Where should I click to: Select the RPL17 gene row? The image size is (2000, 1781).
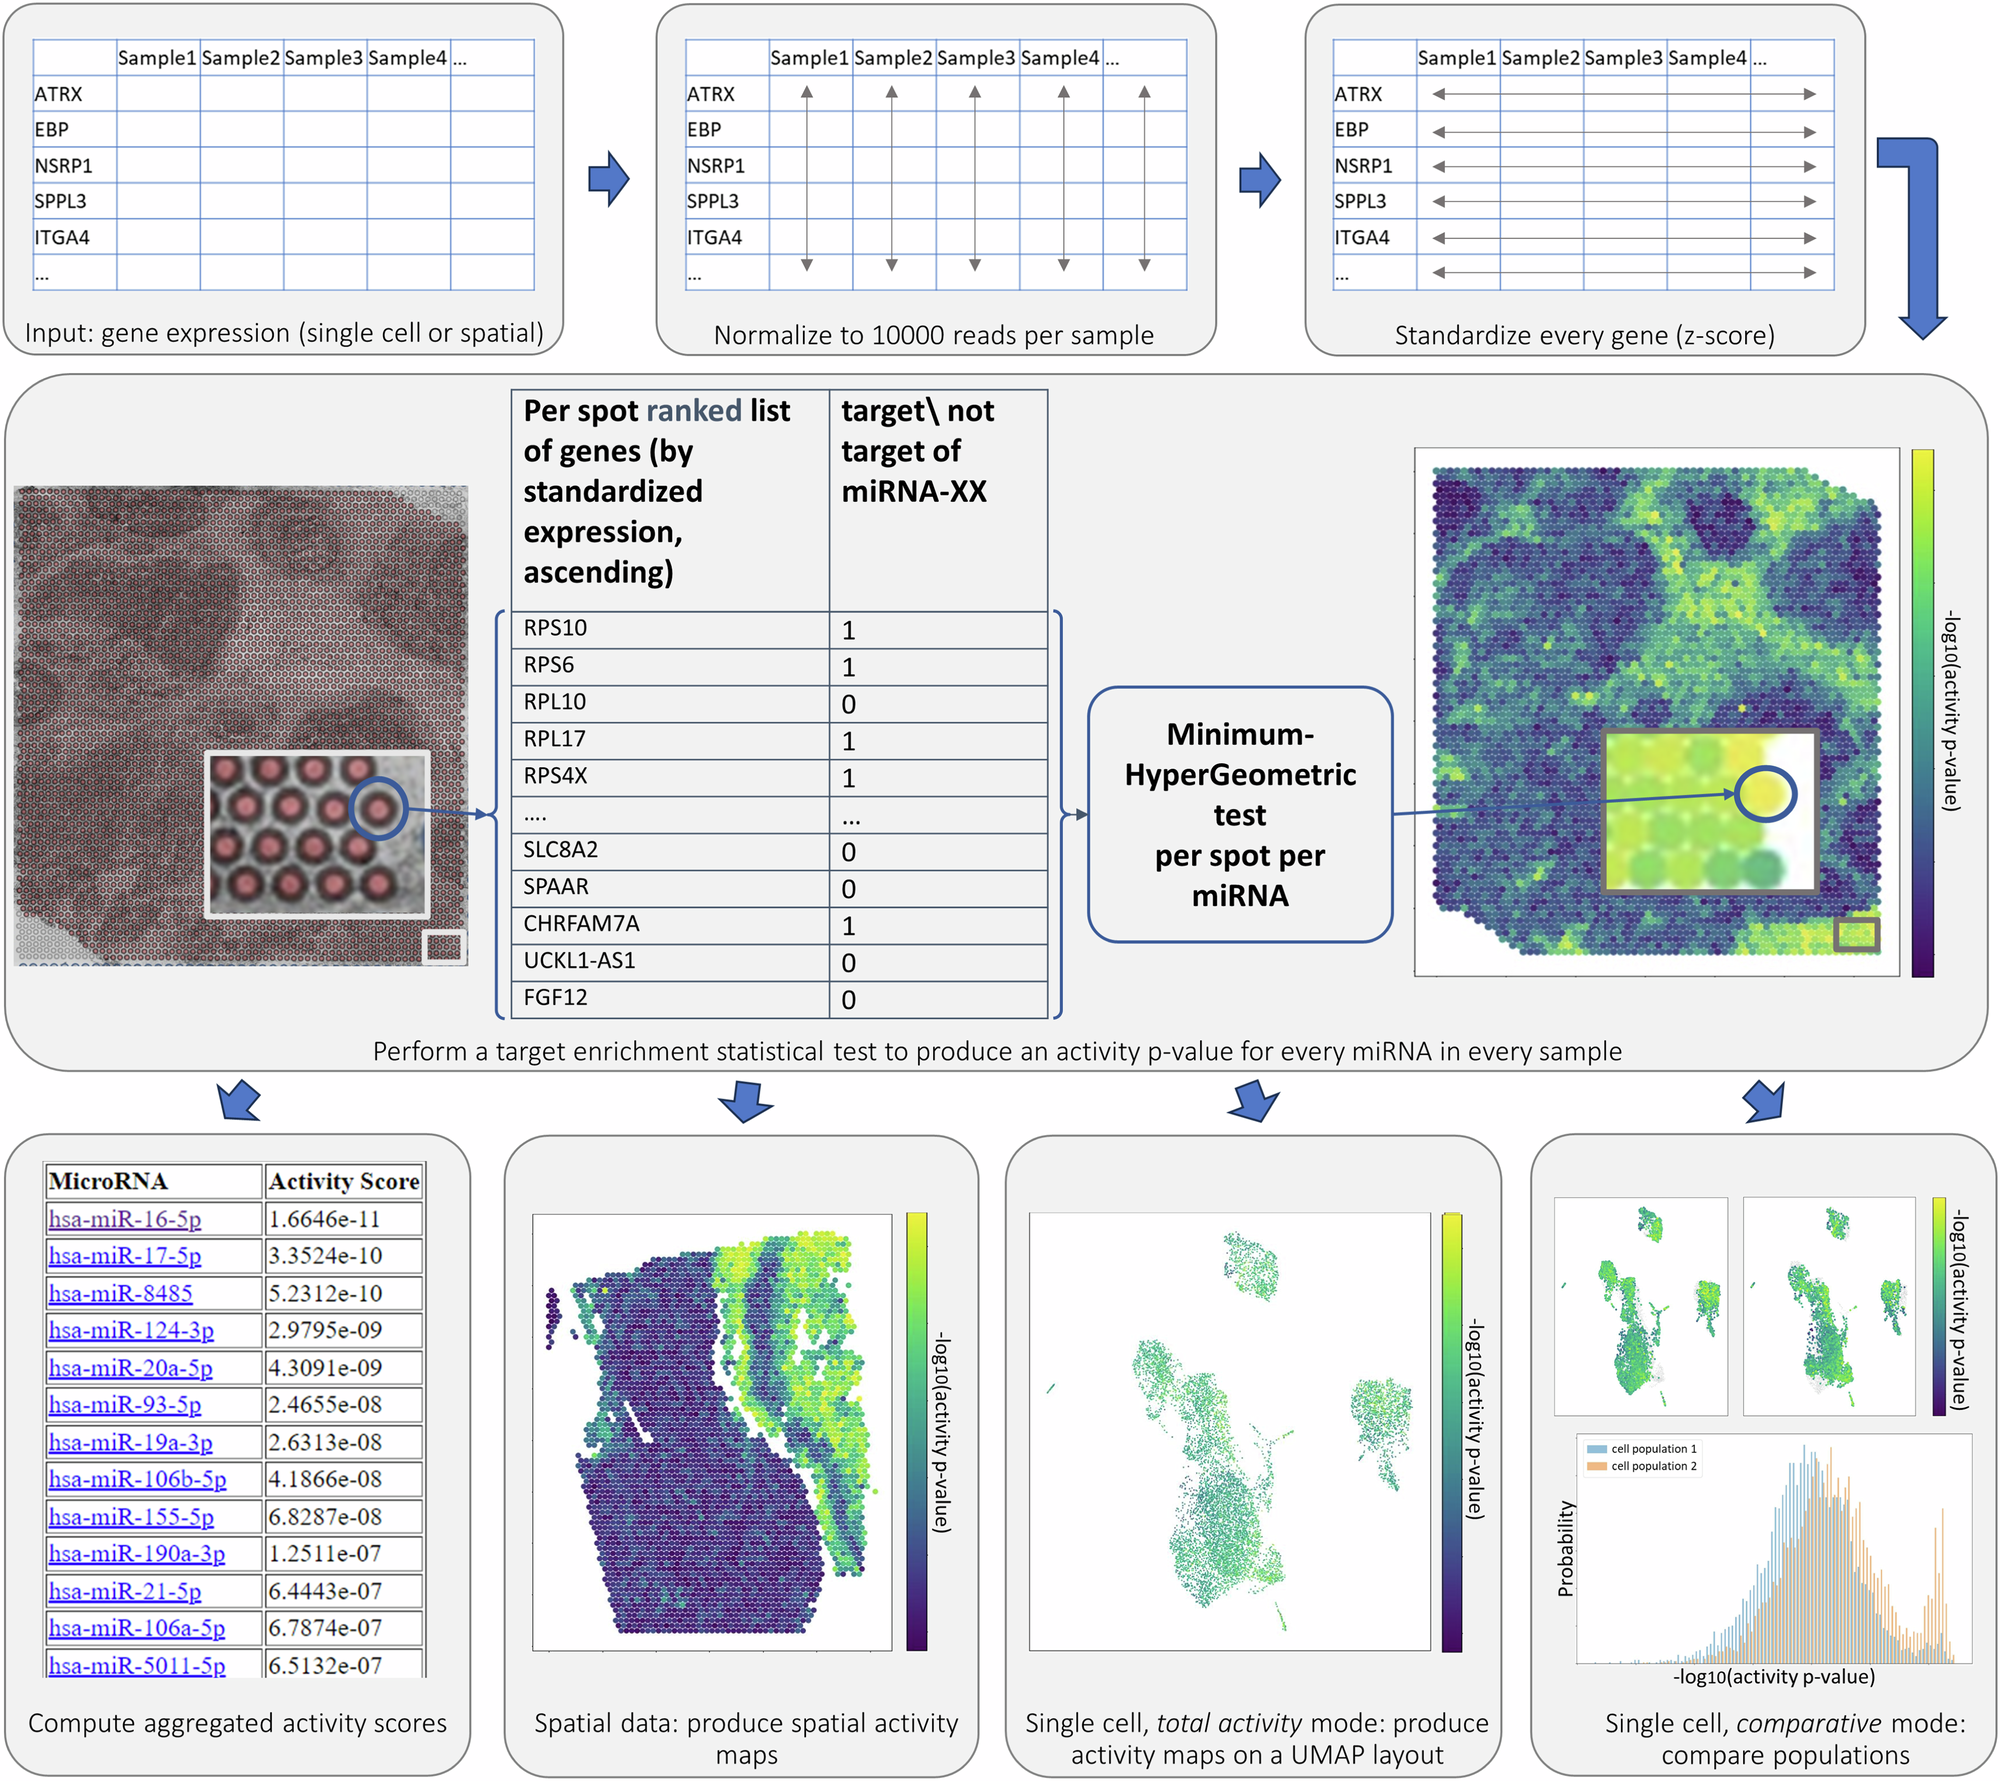(779, 741)
